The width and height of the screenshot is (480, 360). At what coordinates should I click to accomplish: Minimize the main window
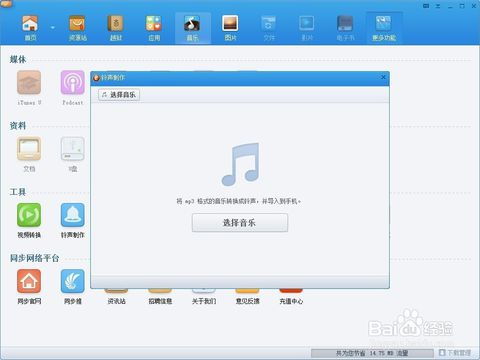click(x=450, y=6)
